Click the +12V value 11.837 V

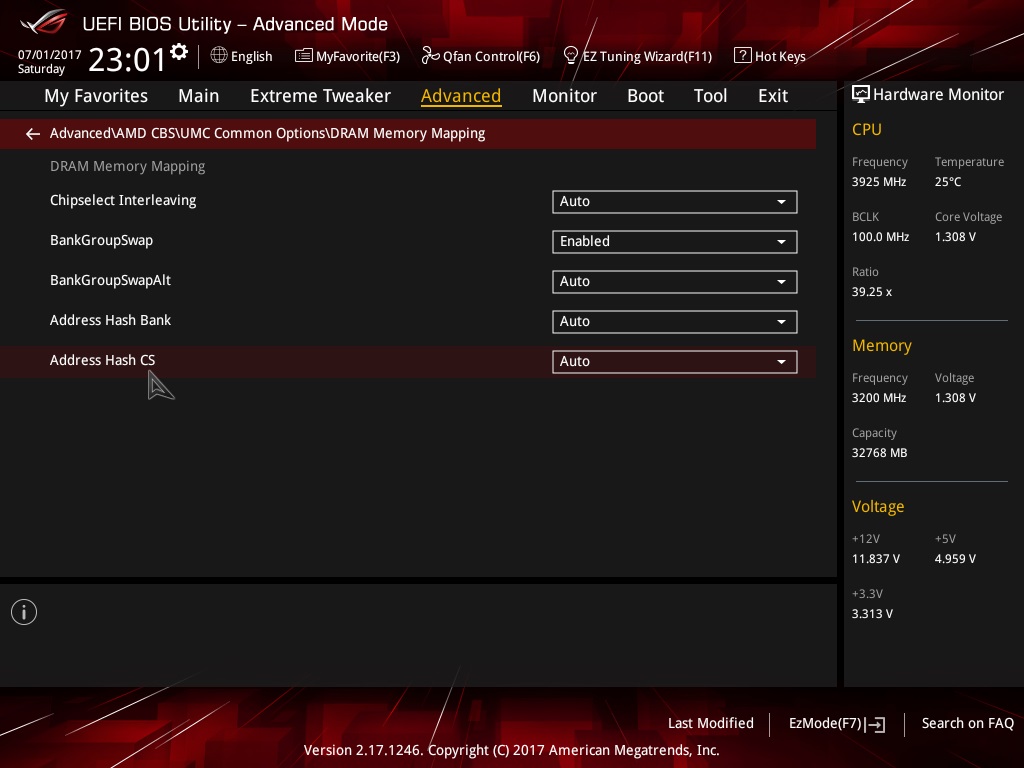[x=876, y=559]
